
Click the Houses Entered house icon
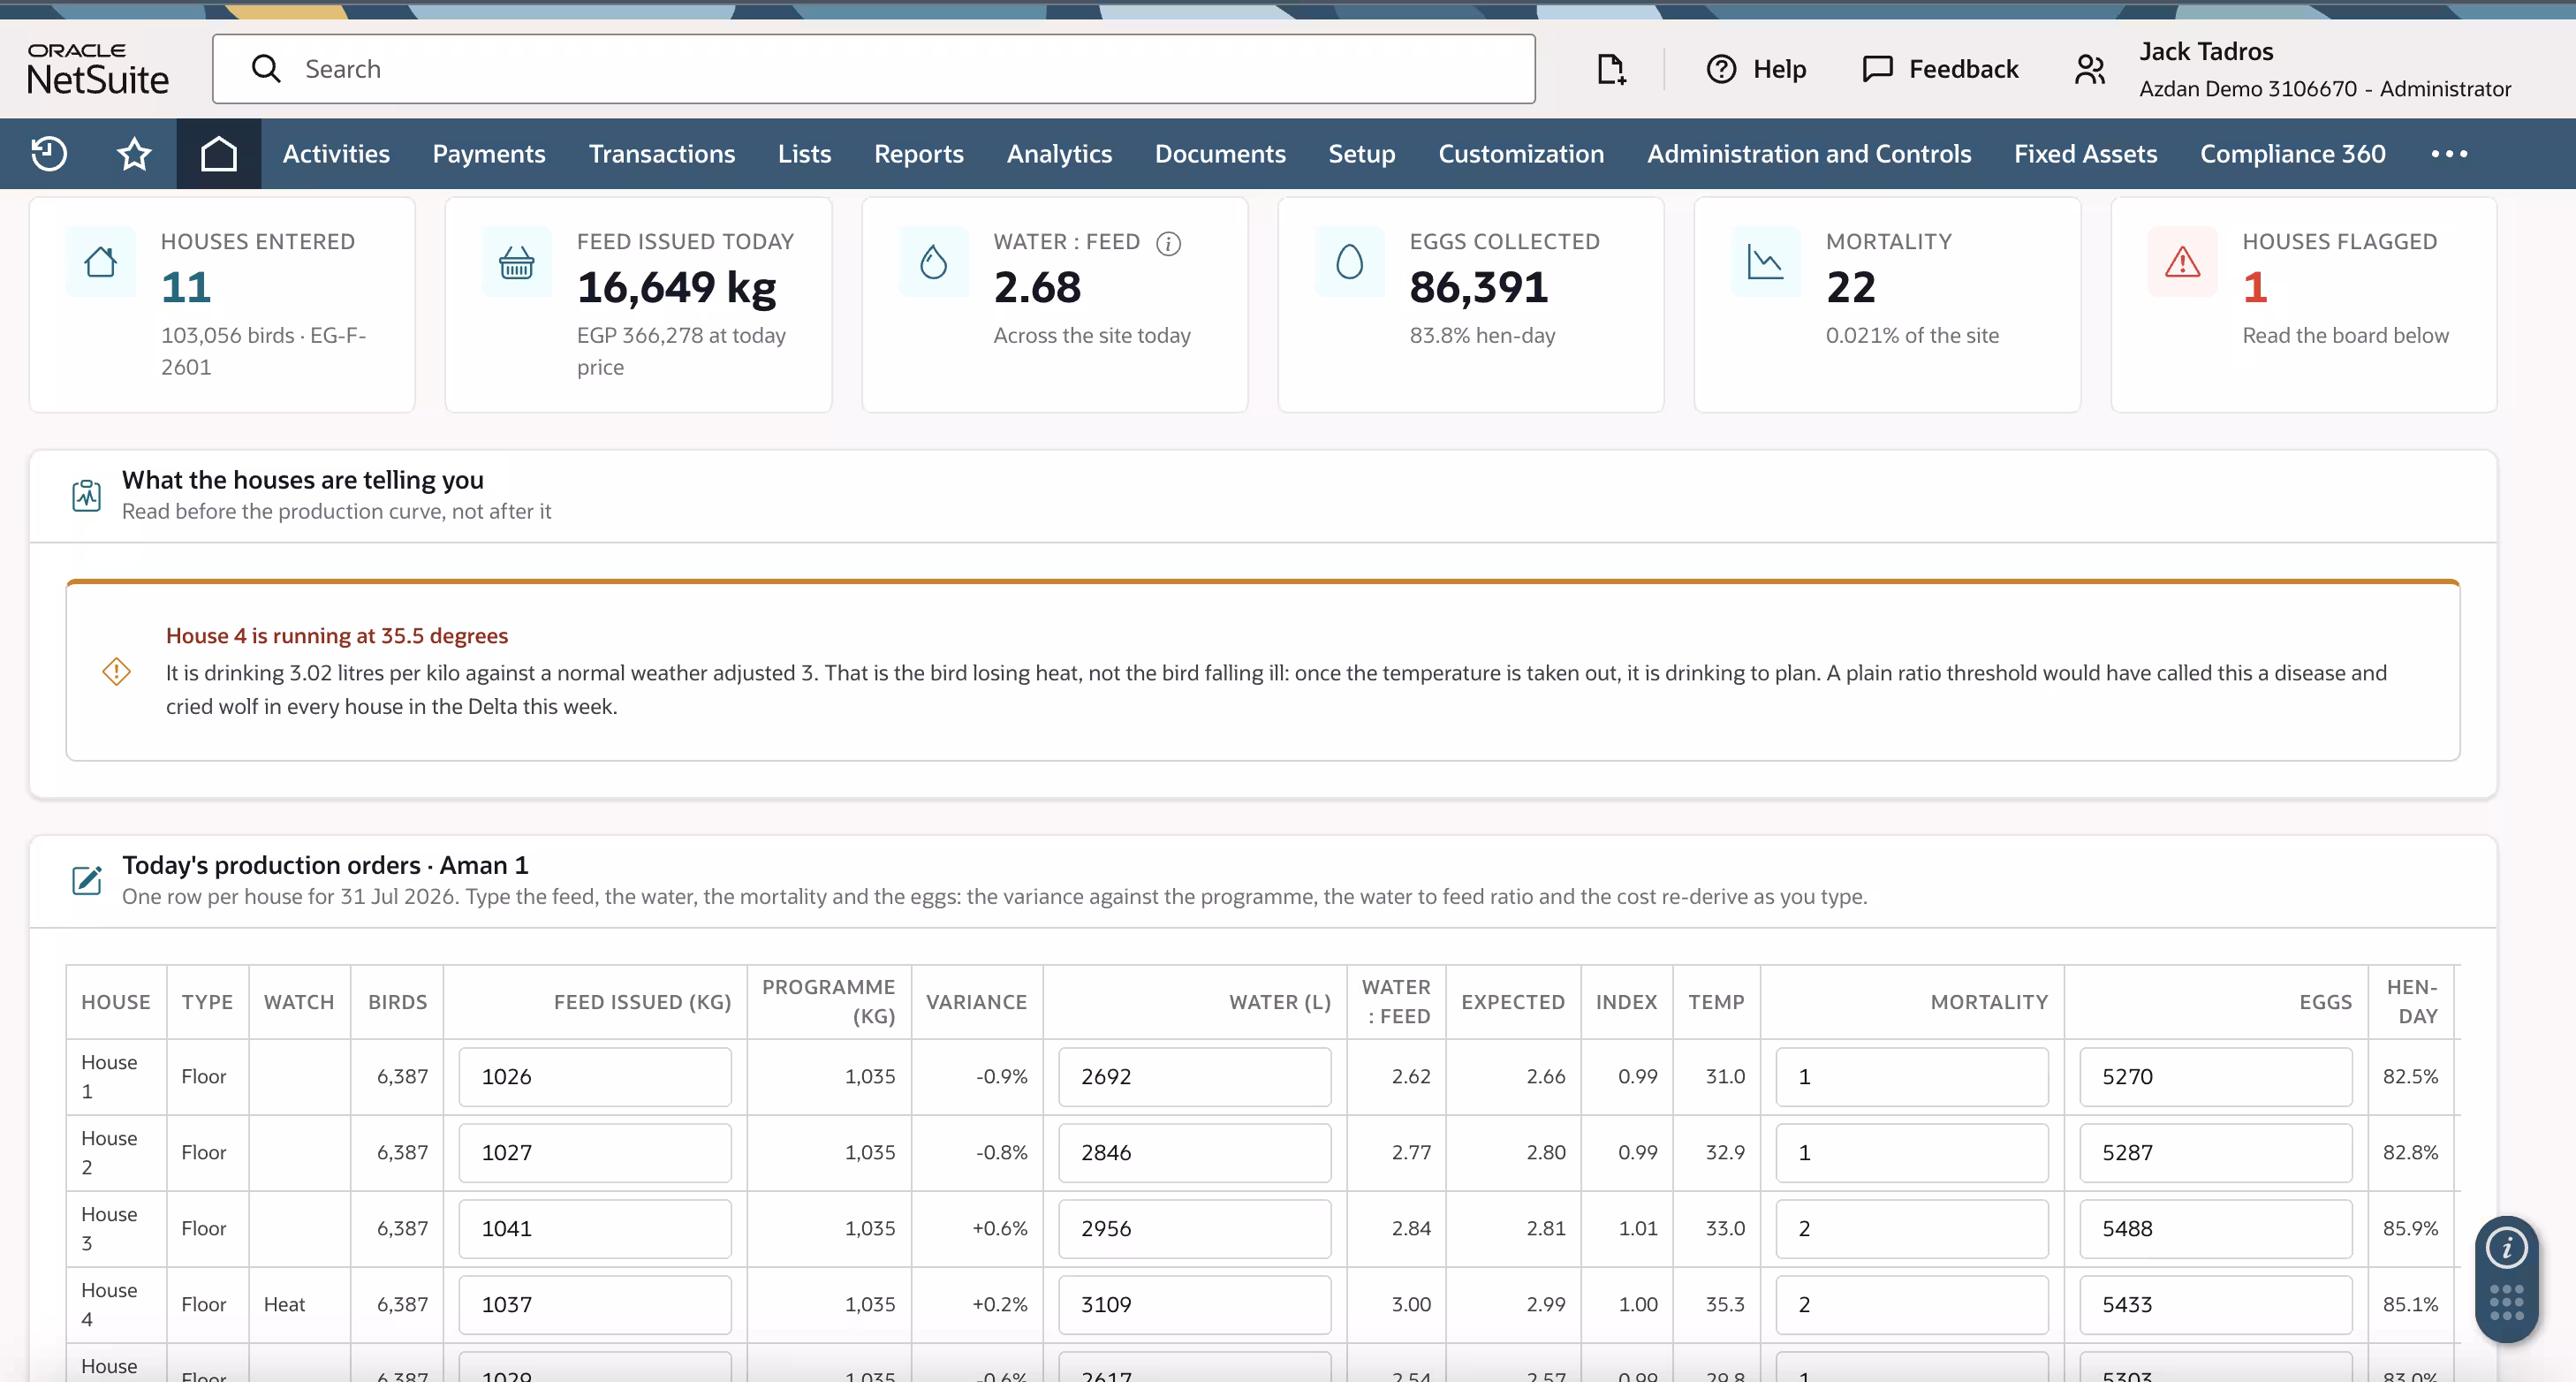[101, 262]
